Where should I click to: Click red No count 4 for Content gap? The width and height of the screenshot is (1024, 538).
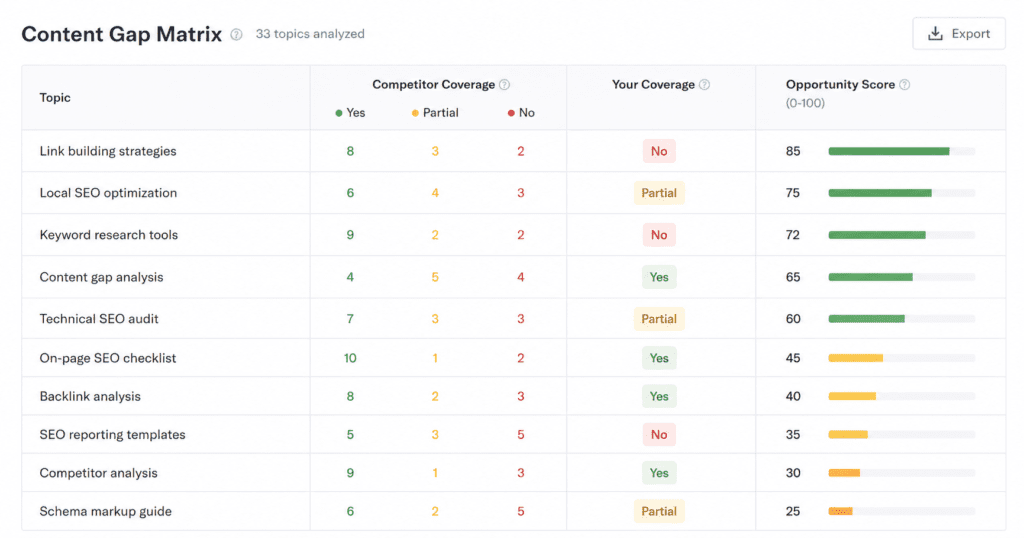tap(520, 277)
